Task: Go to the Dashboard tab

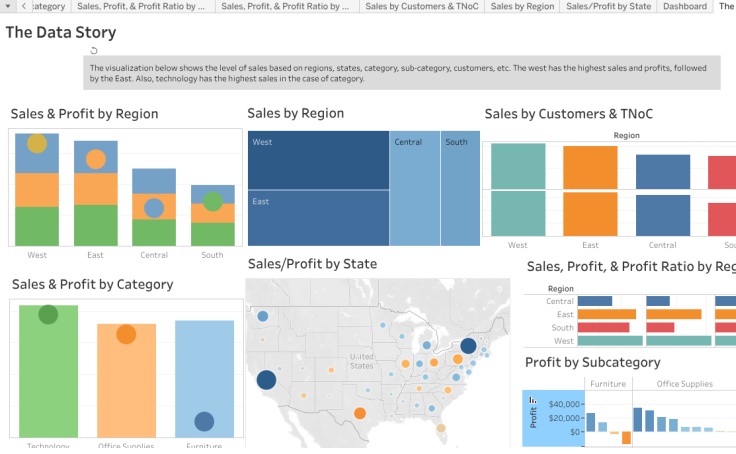Action: tap(684, 6)
